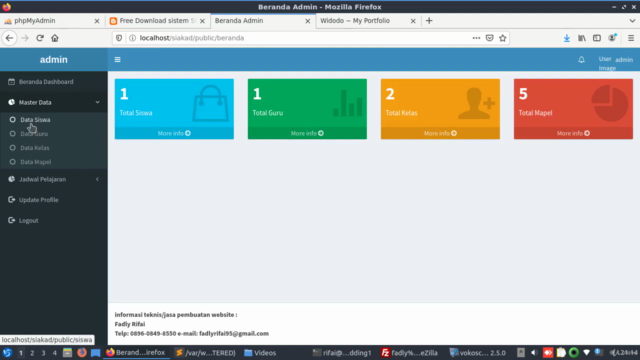Close the Beranda Admin tab
Image resolution: width=640 pixels, height=360 pixels.
[308, 21]
